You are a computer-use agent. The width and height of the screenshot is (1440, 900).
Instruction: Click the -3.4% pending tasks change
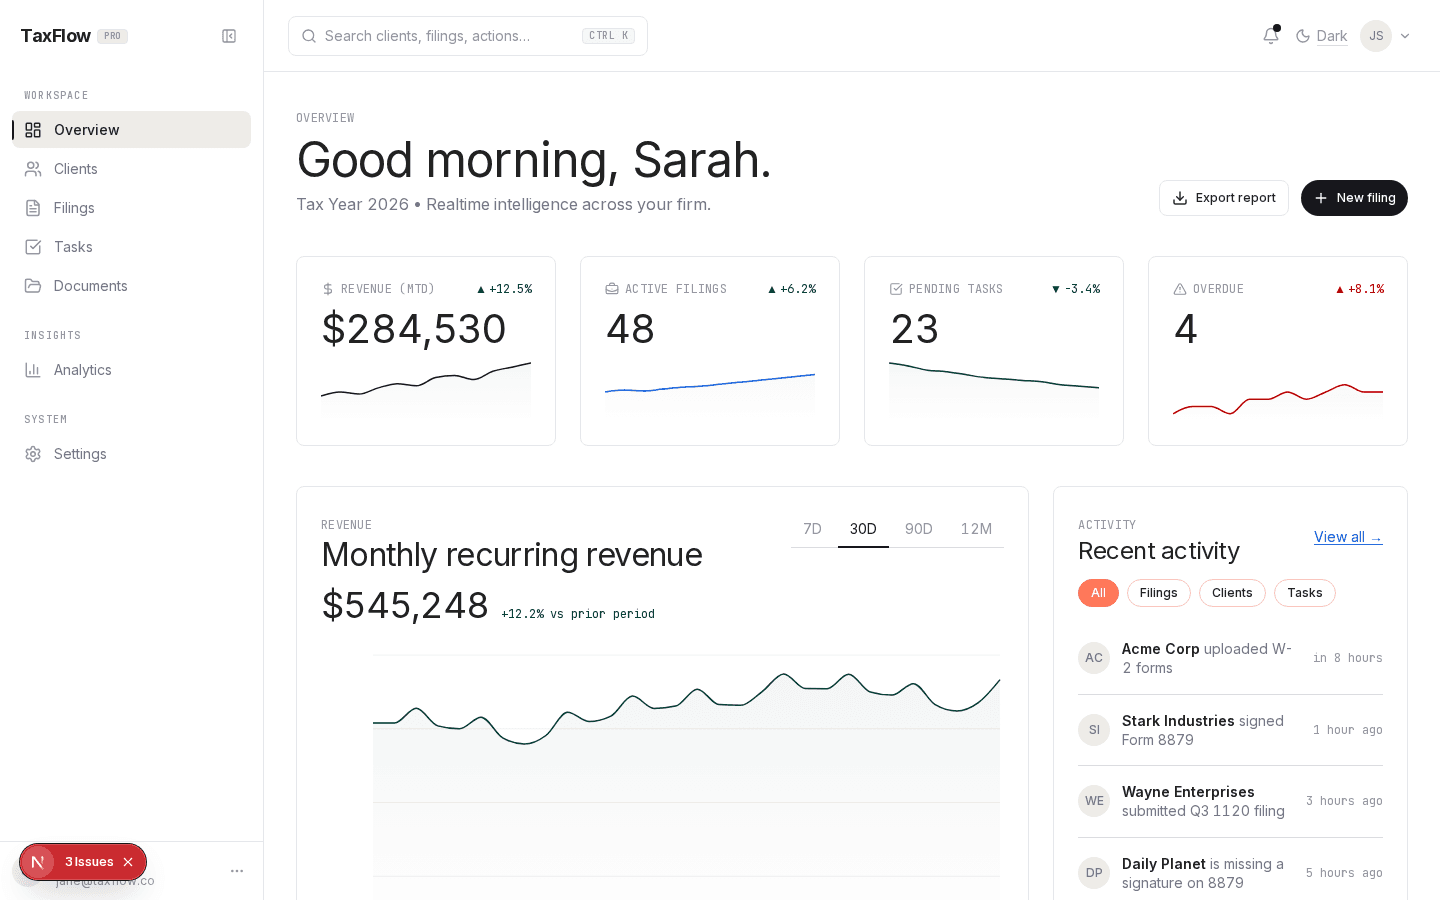coord(1076,289)
